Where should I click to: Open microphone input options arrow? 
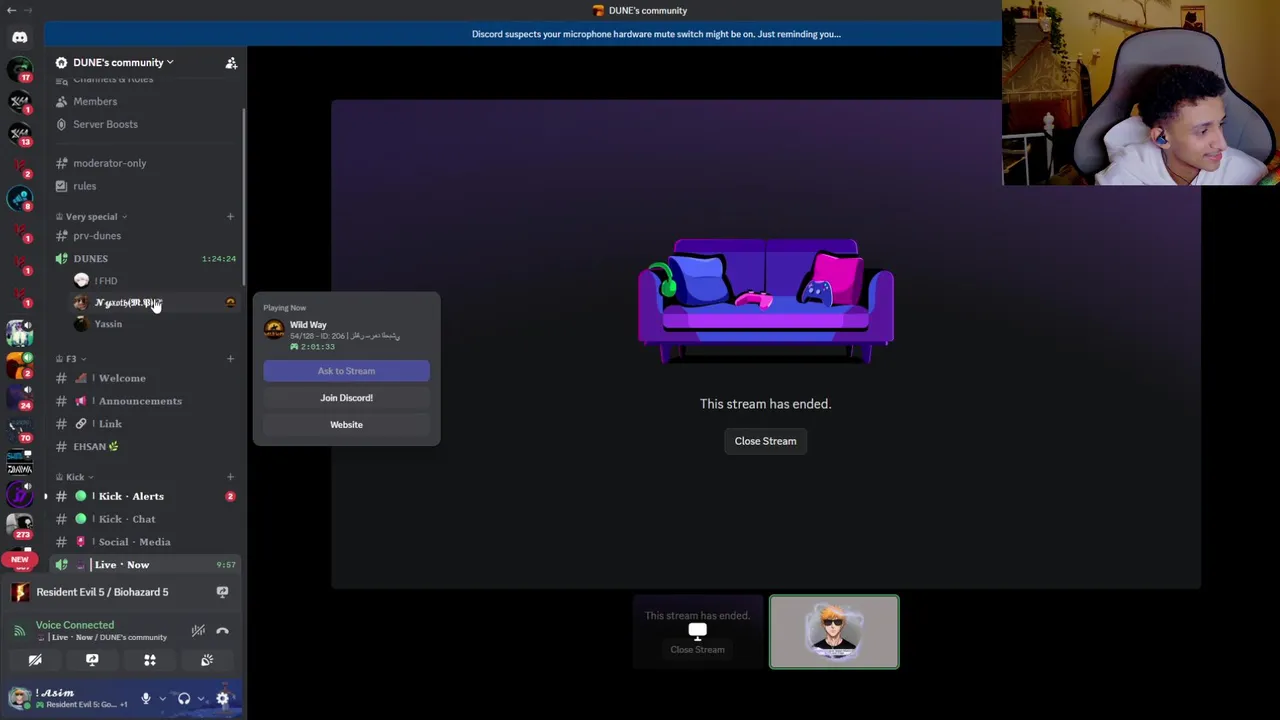162,699
